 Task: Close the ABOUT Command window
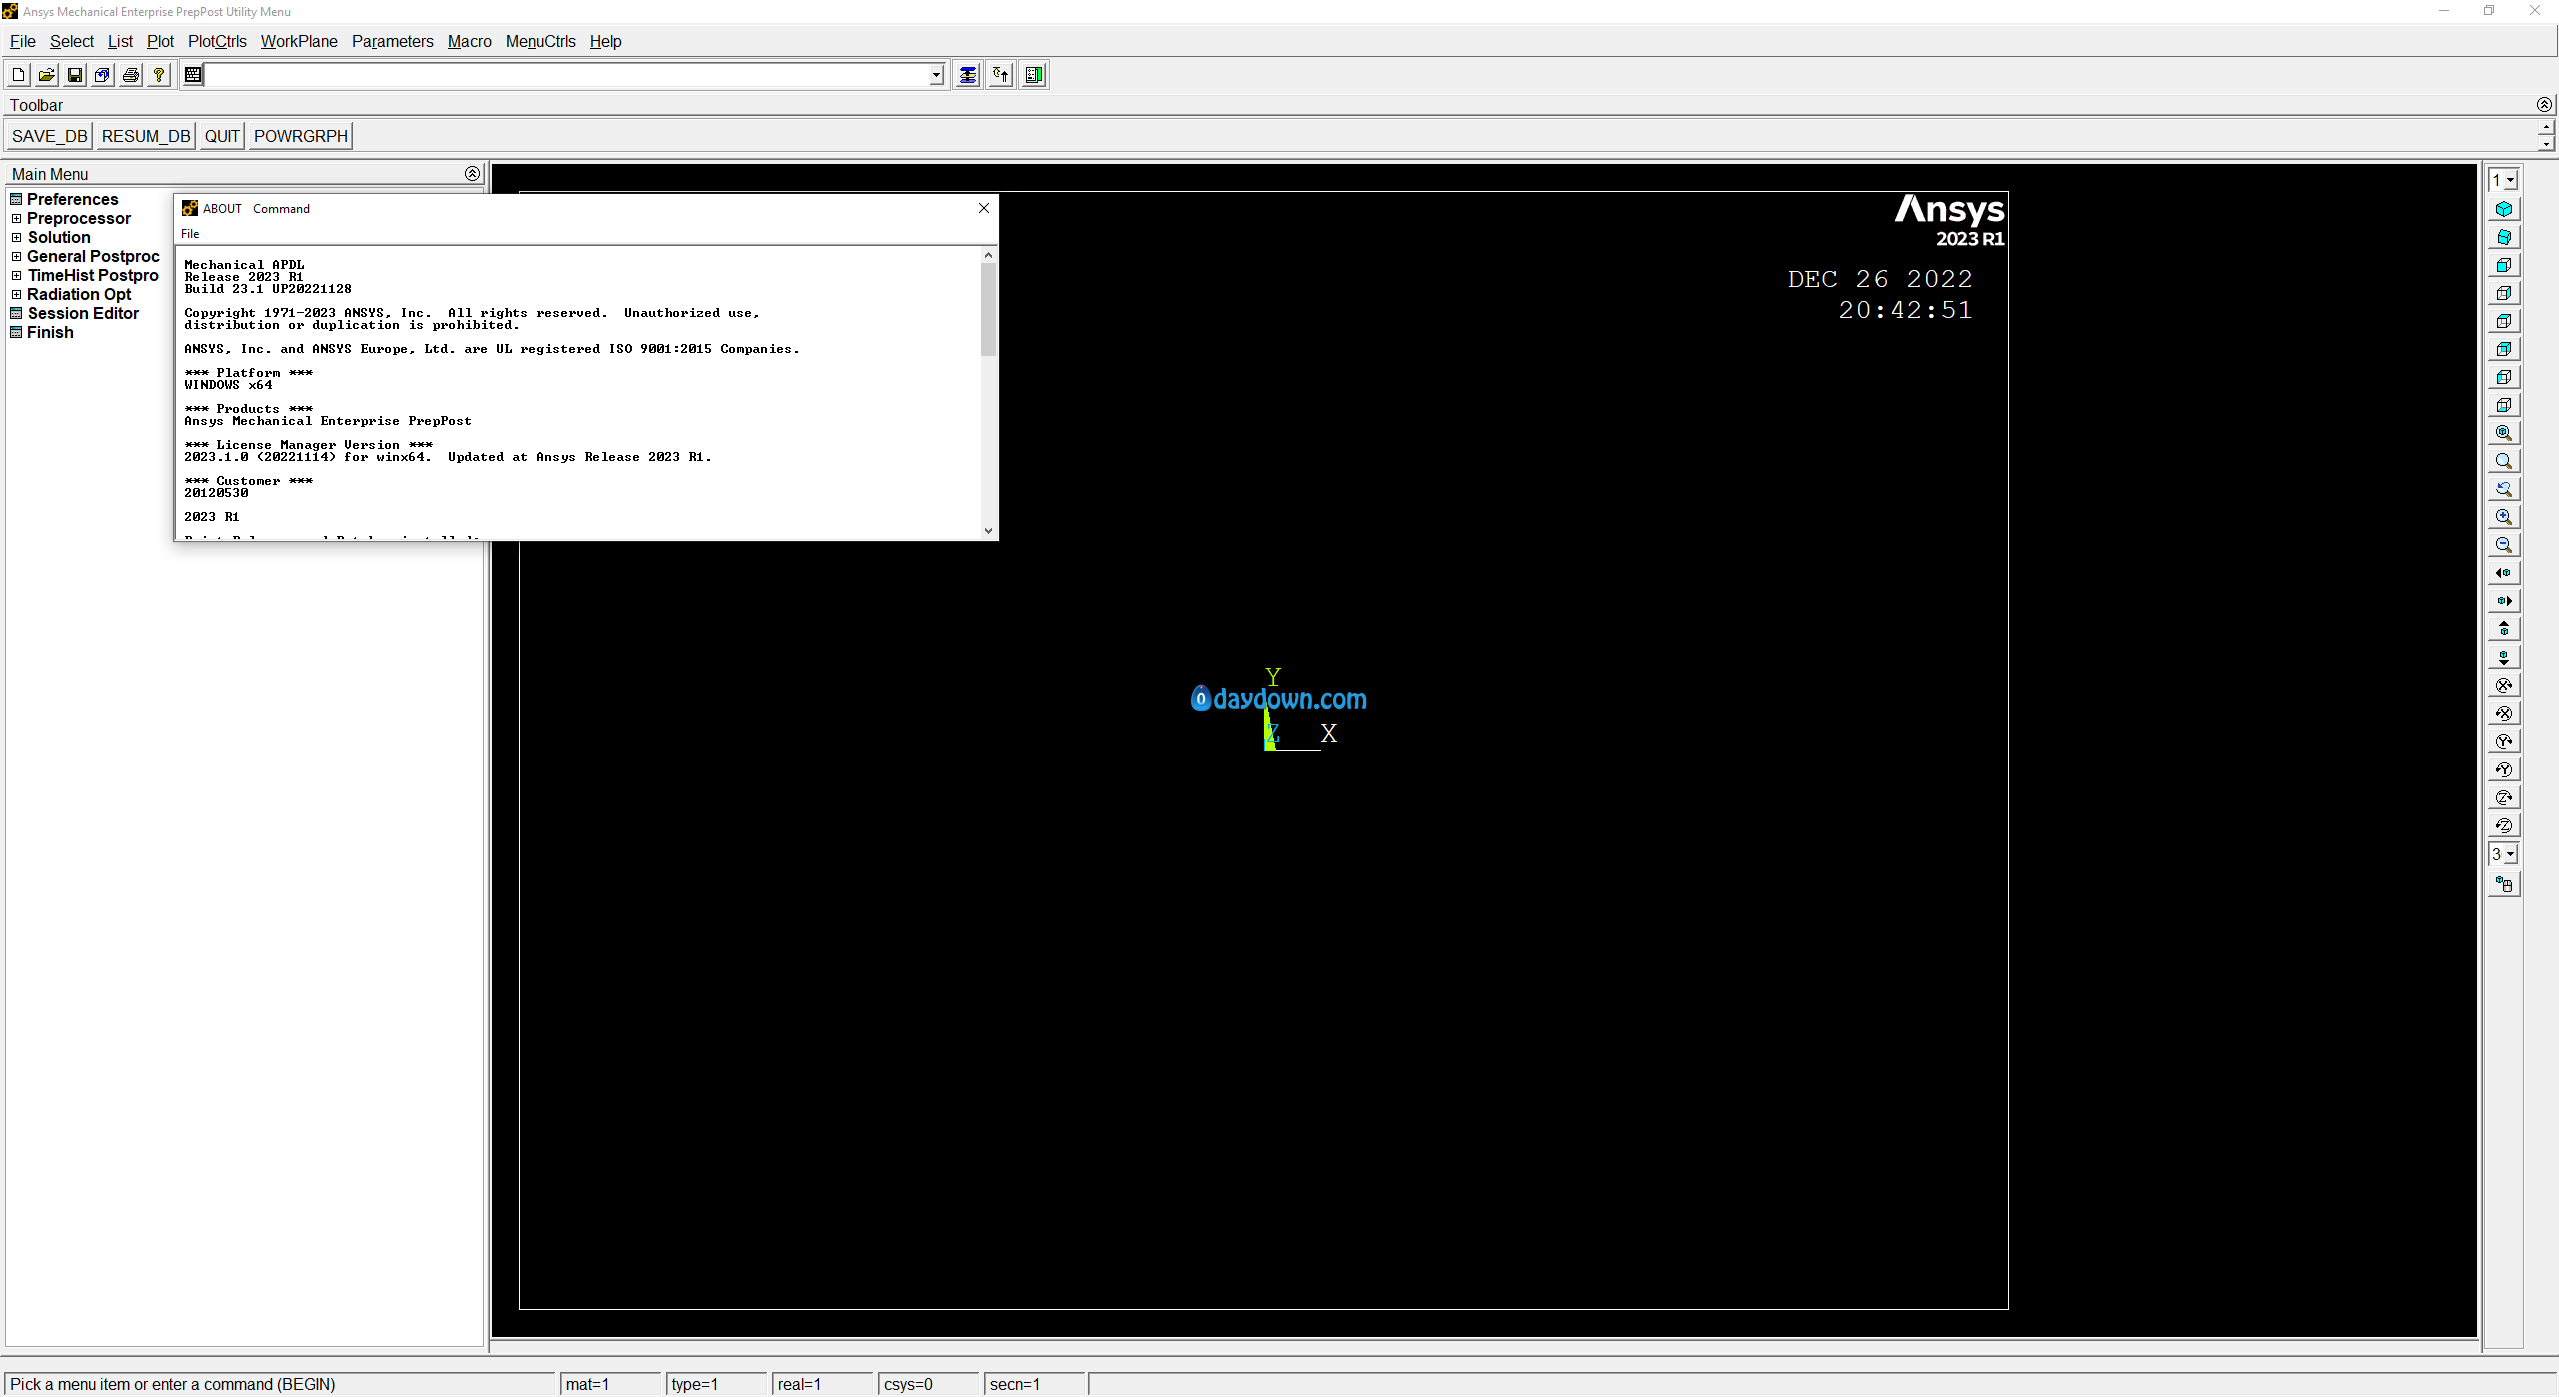[984, 208]
